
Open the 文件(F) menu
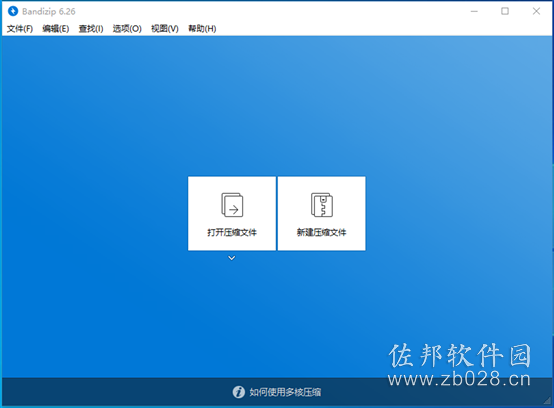(20, 29)
